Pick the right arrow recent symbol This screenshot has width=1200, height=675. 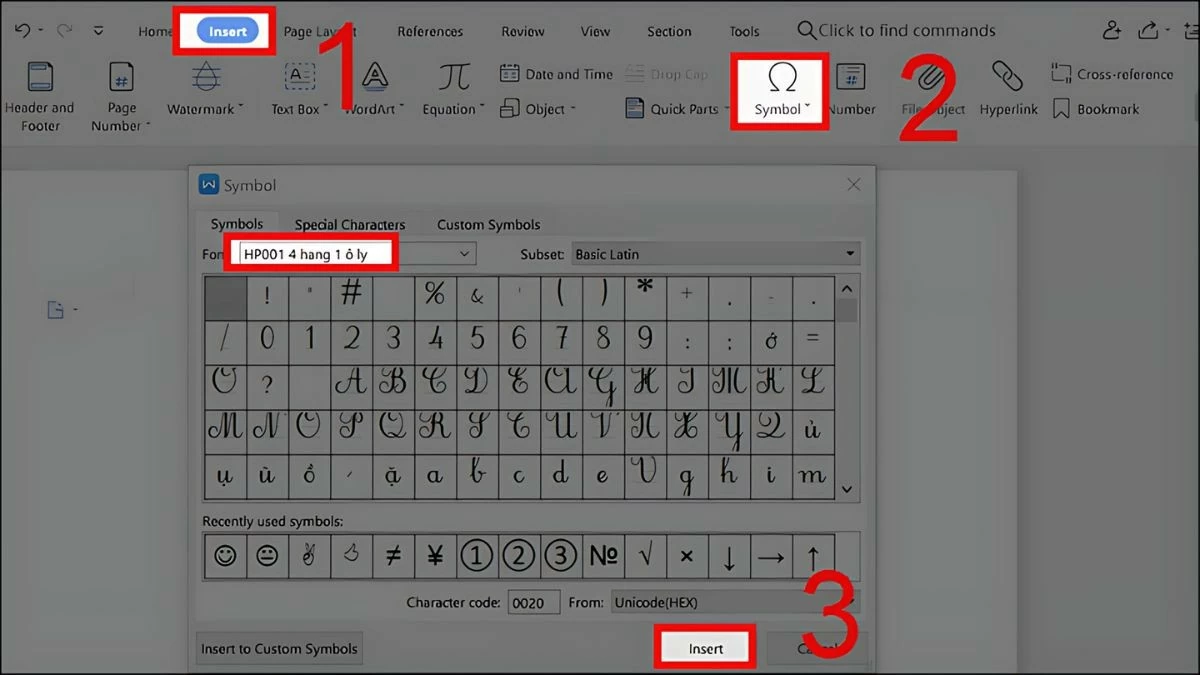770,556
